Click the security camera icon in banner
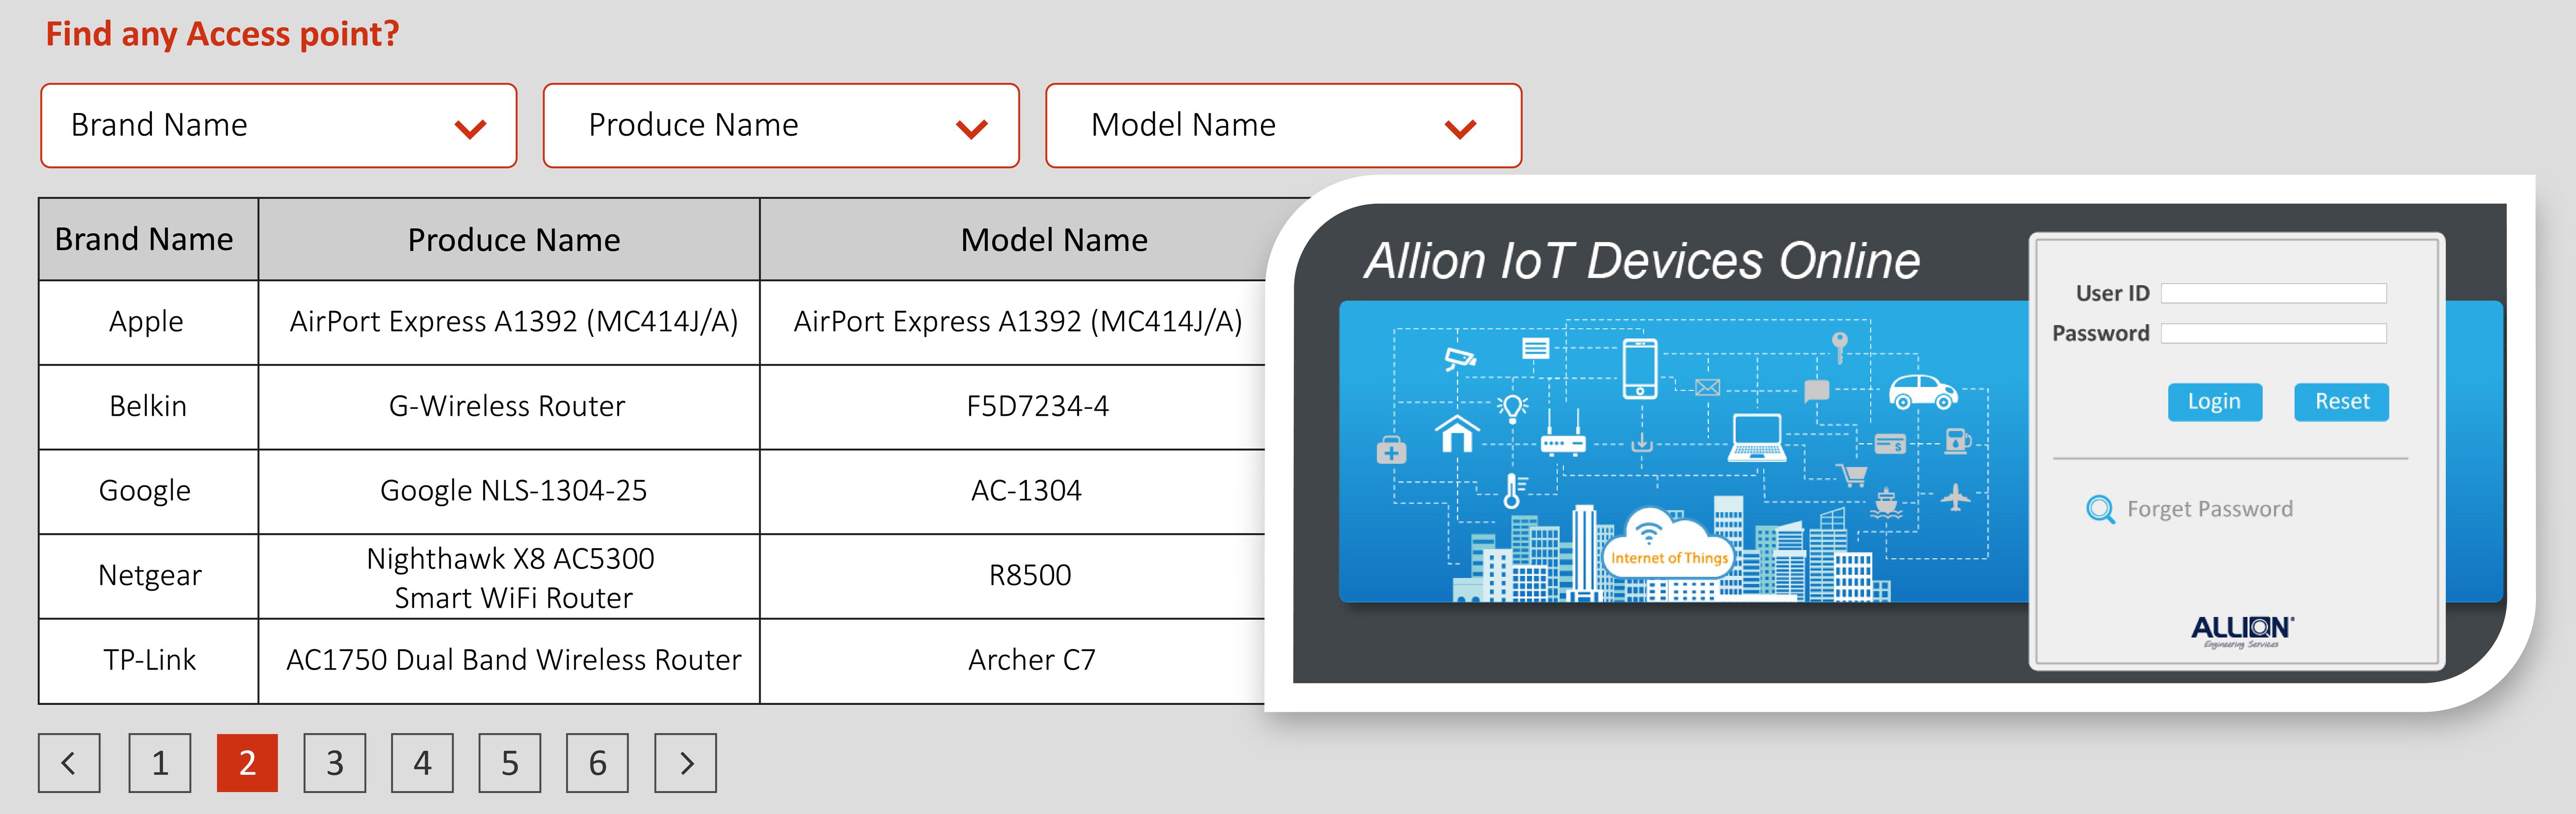The image size is (2576, 814). 1460,358
